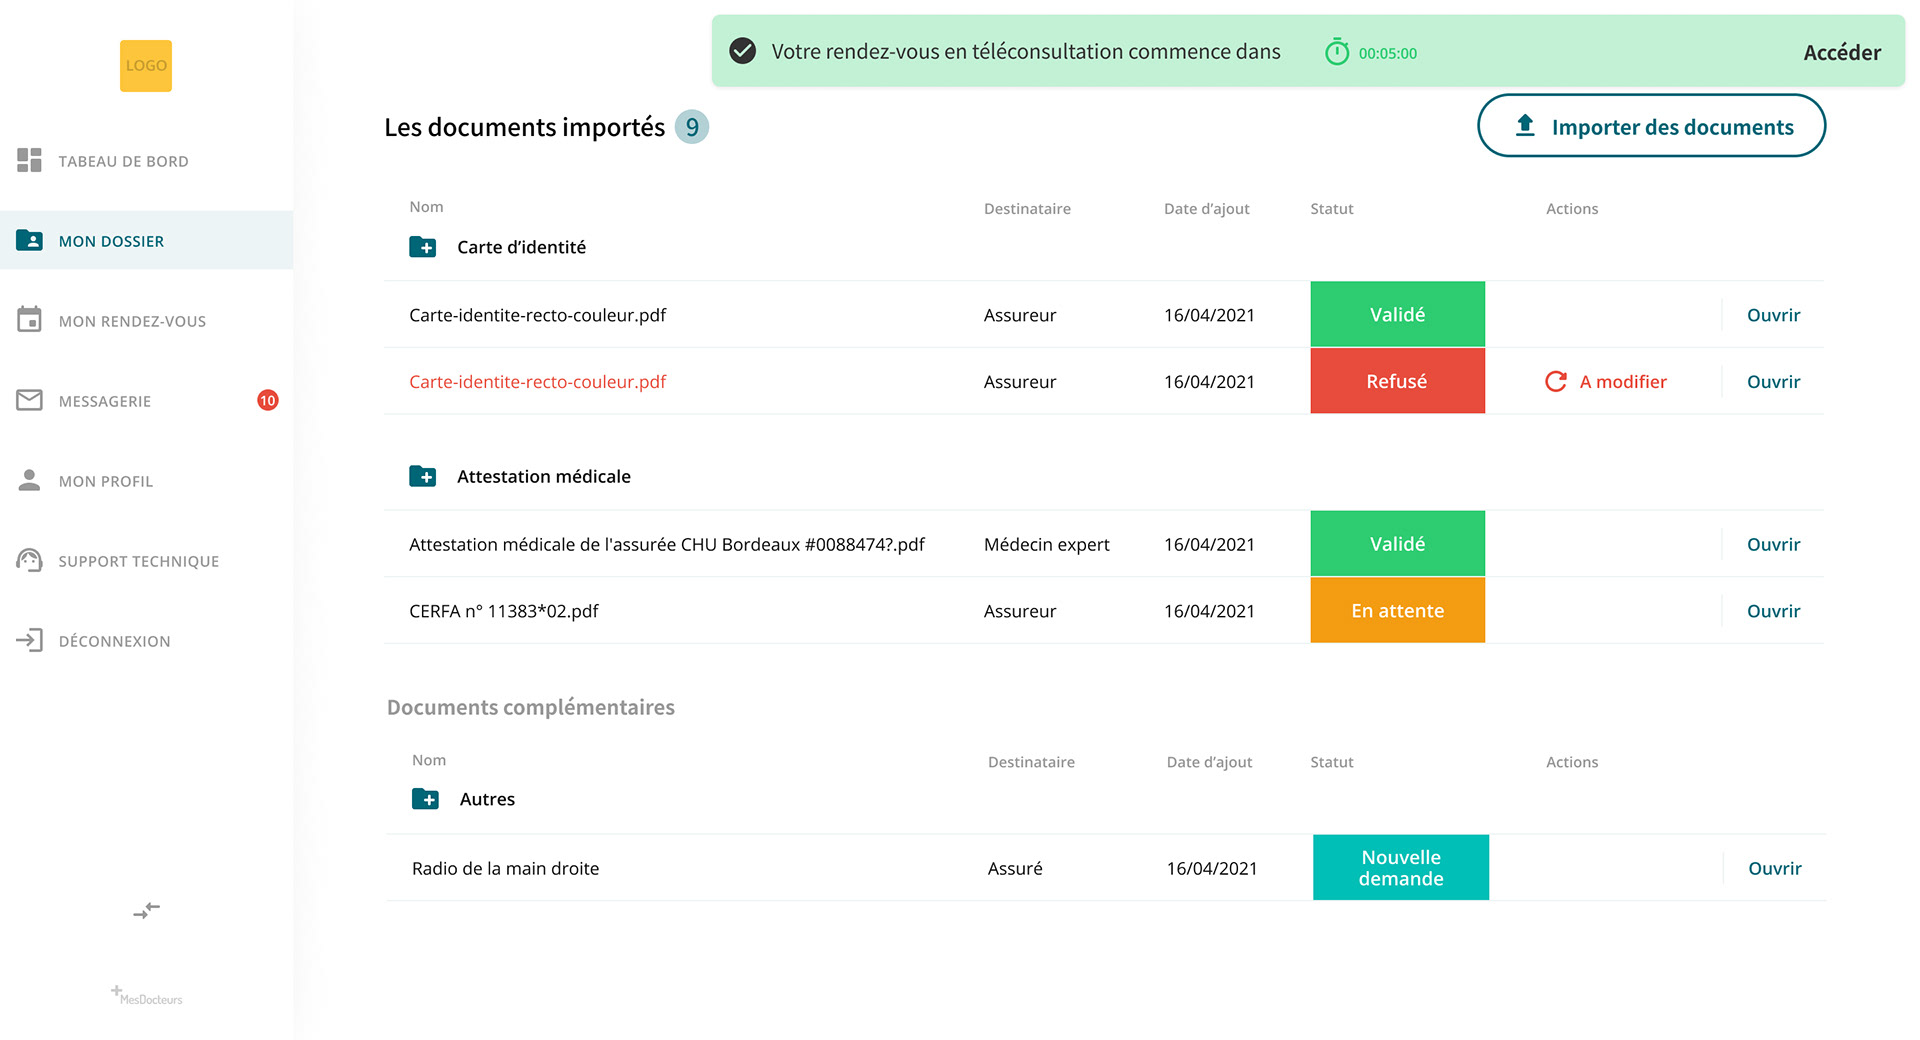Image resolution: width=1920 pixels, height=1040 pixels.
Task: Click the green Validé status of the attestation
Action: 1397,543
